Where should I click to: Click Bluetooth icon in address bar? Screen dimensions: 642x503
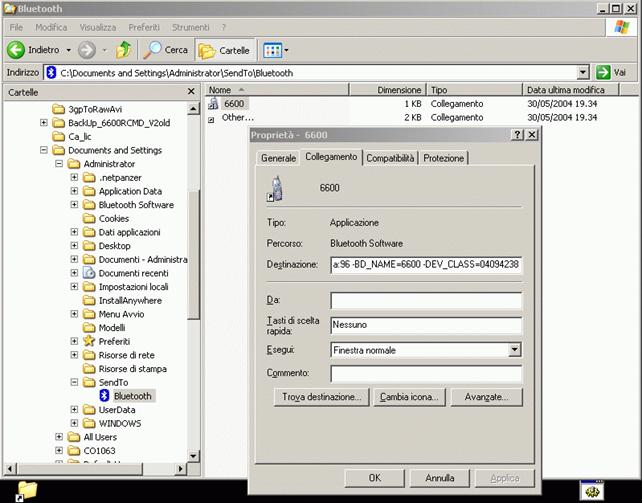(51, 73)
